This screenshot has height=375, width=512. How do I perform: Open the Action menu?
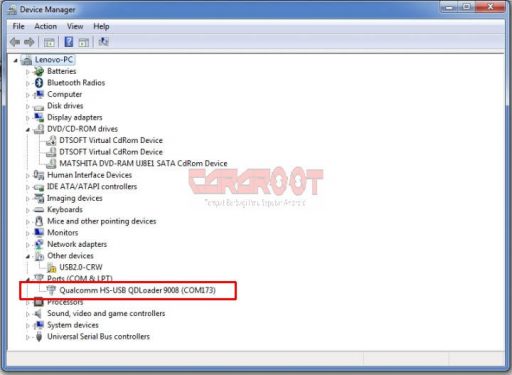(x=46, y=26)
